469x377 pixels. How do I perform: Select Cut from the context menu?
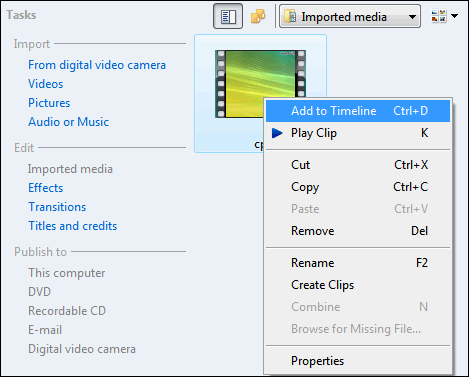[358, 165]
